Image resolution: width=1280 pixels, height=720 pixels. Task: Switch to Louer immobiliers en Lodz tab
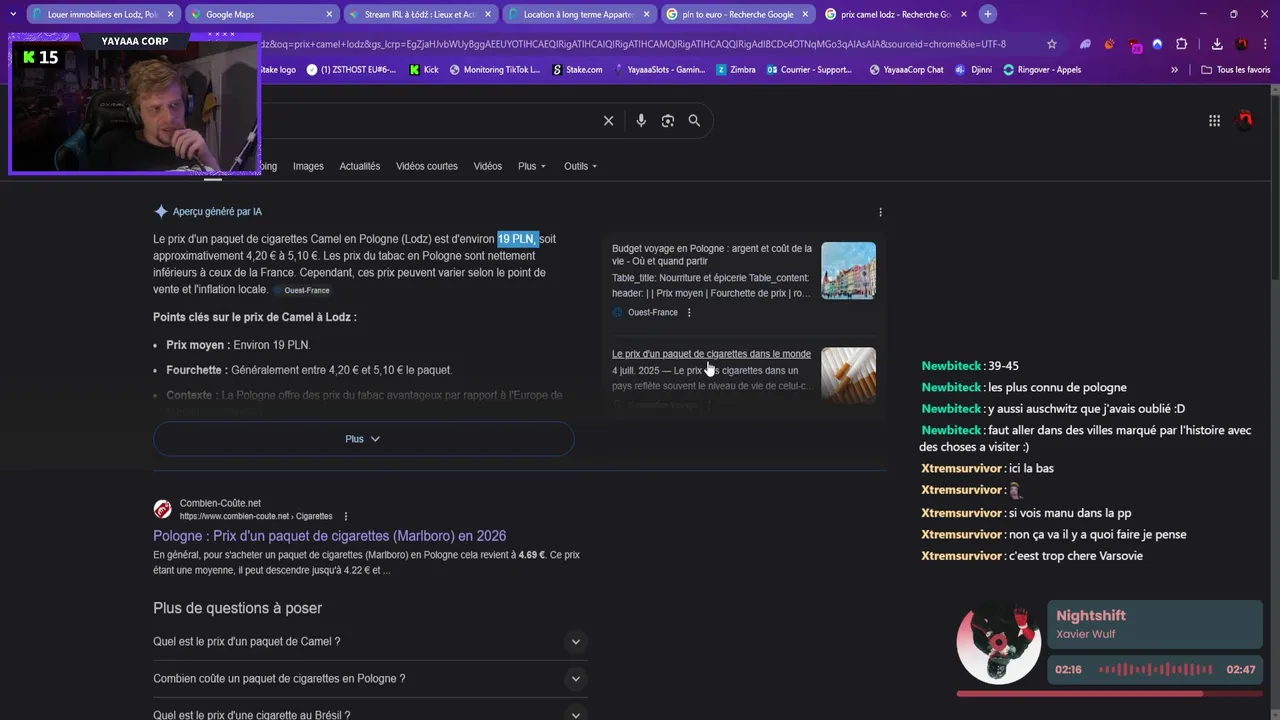click(103, 14)
